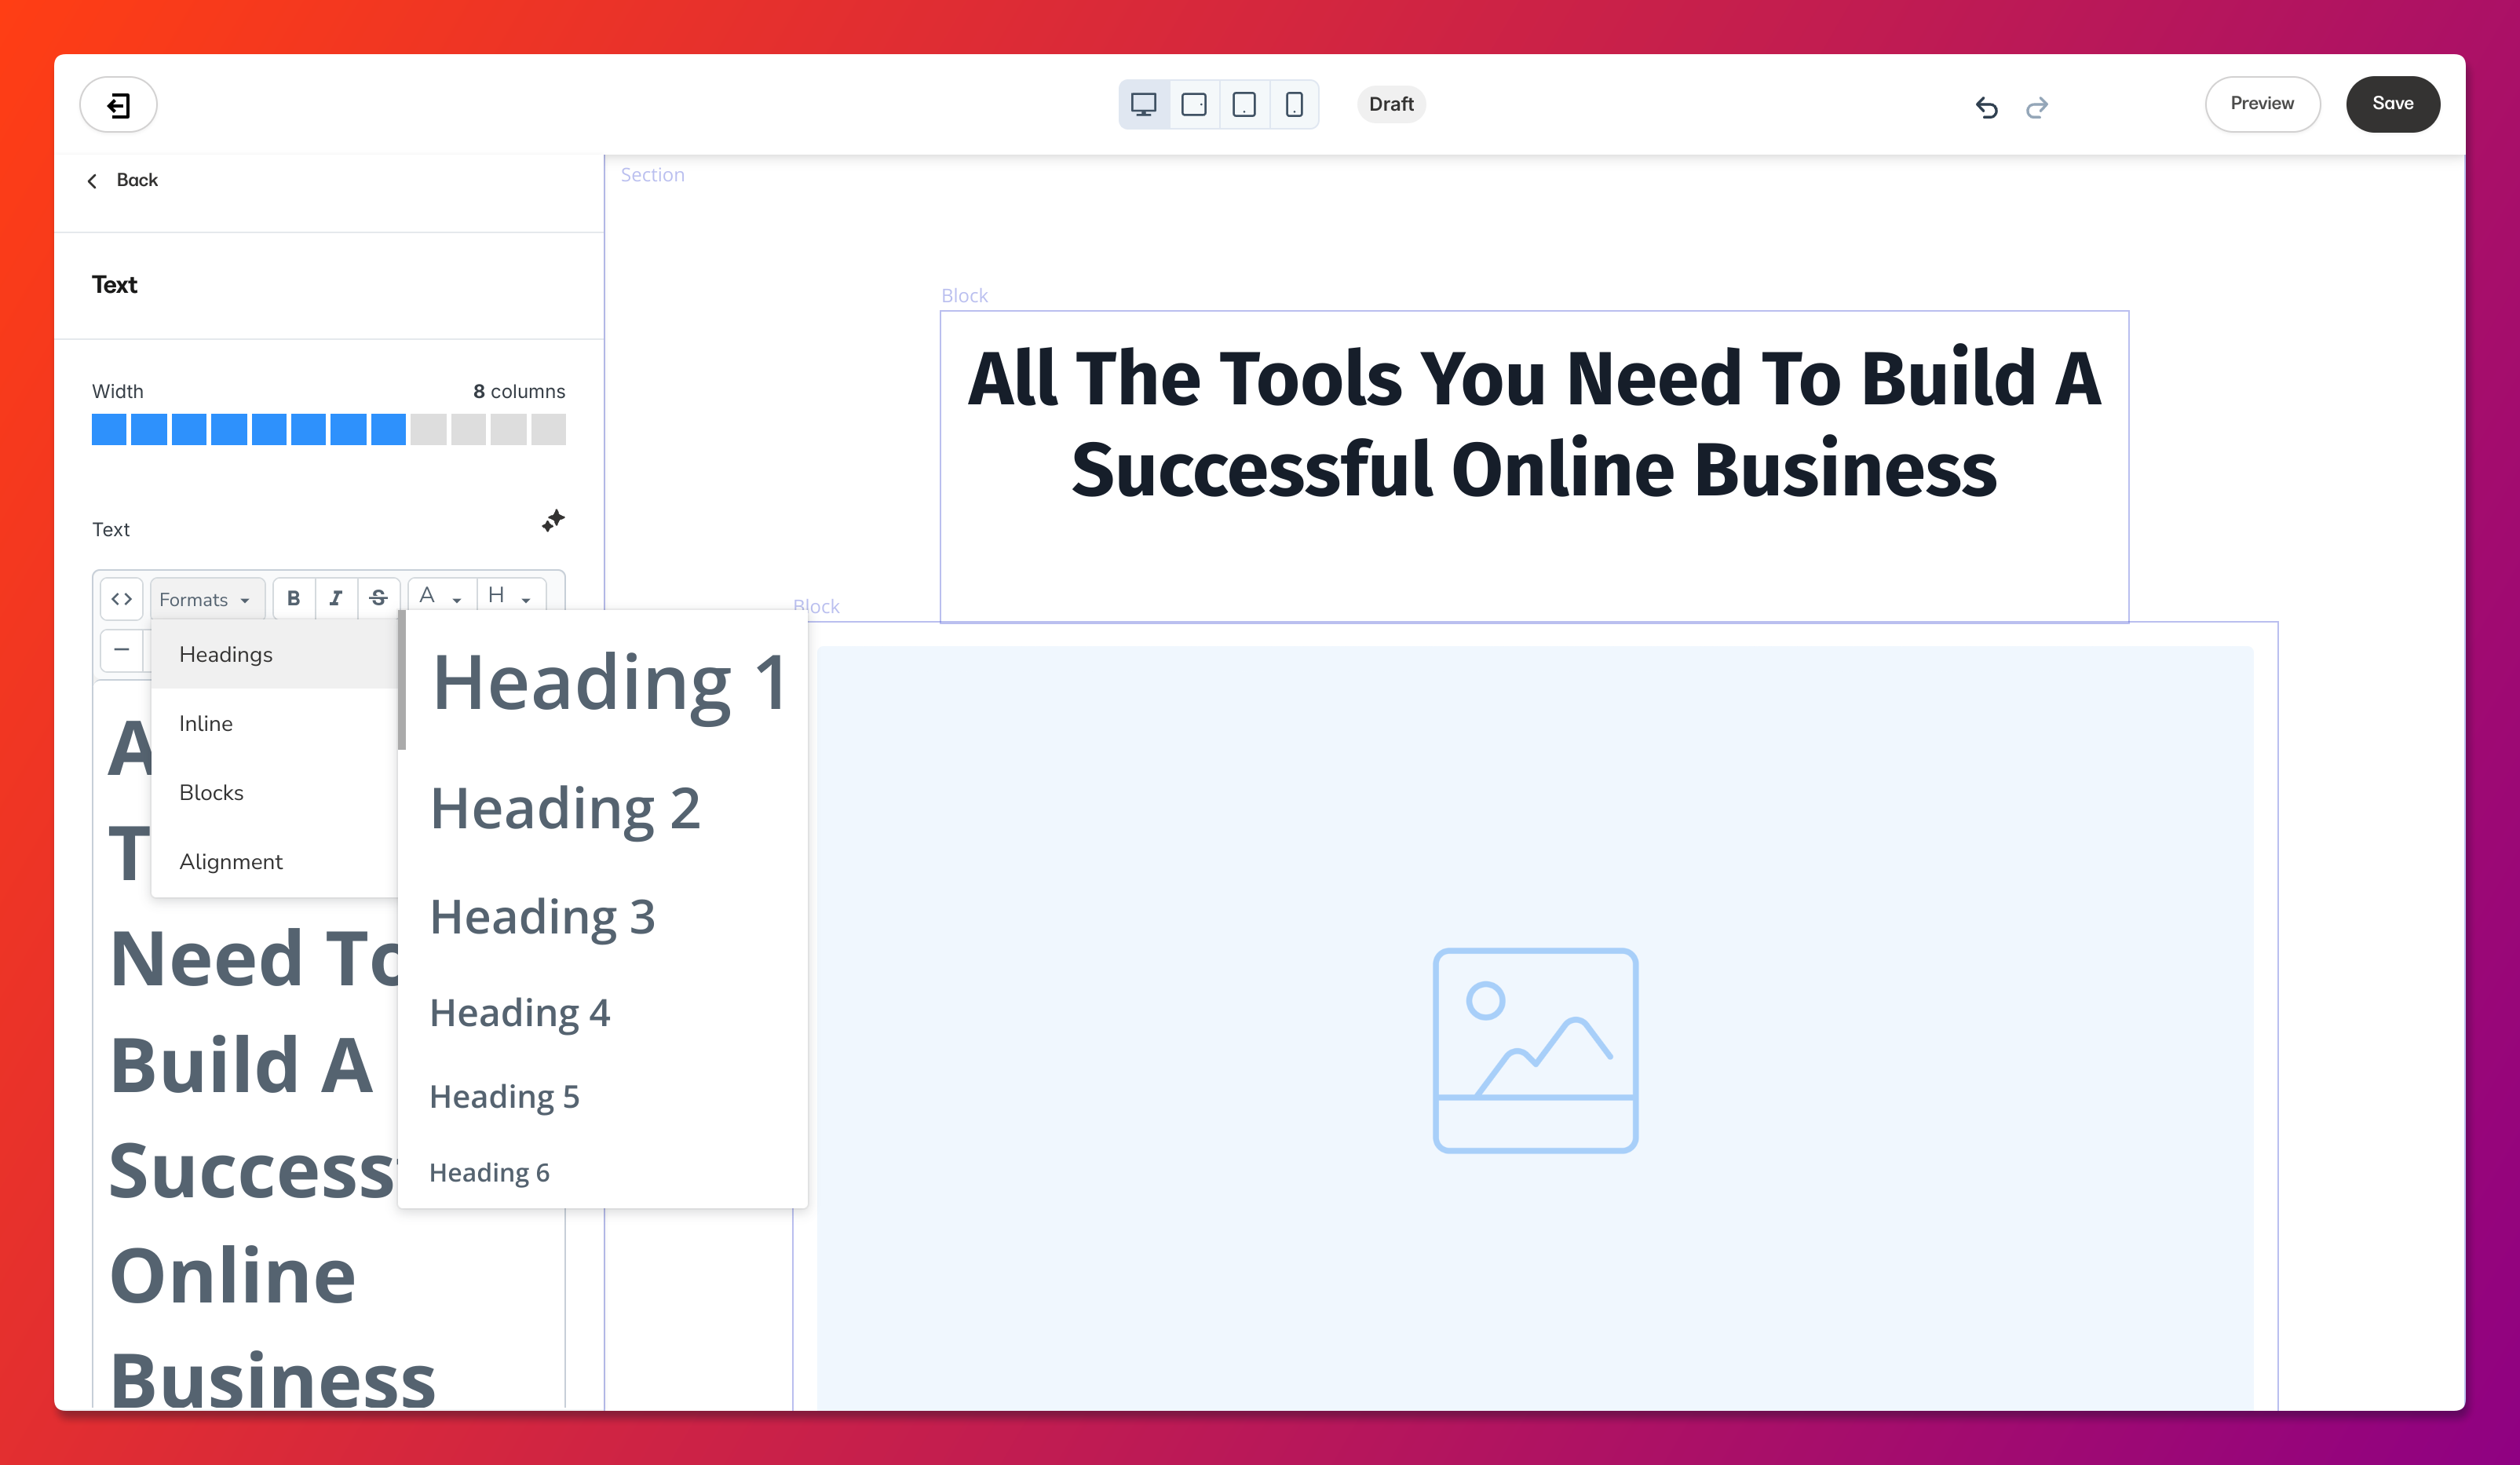Save the page
The width and height of the screenshot is (2520, 1465).
tap(2392, 104)
